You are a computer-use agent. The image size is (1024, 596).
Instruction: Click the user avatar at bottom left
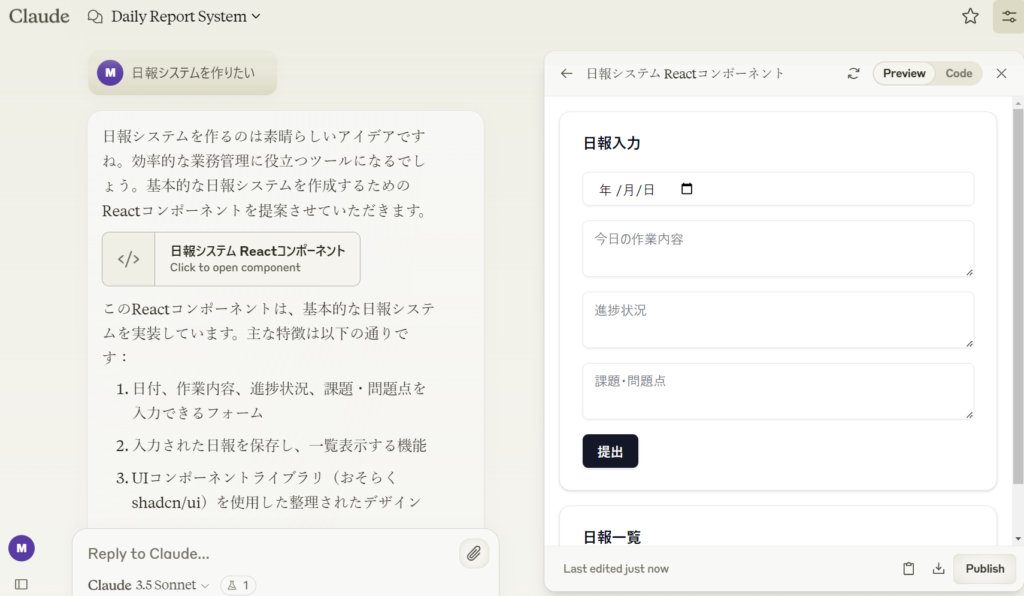click(x=21, y=548)
